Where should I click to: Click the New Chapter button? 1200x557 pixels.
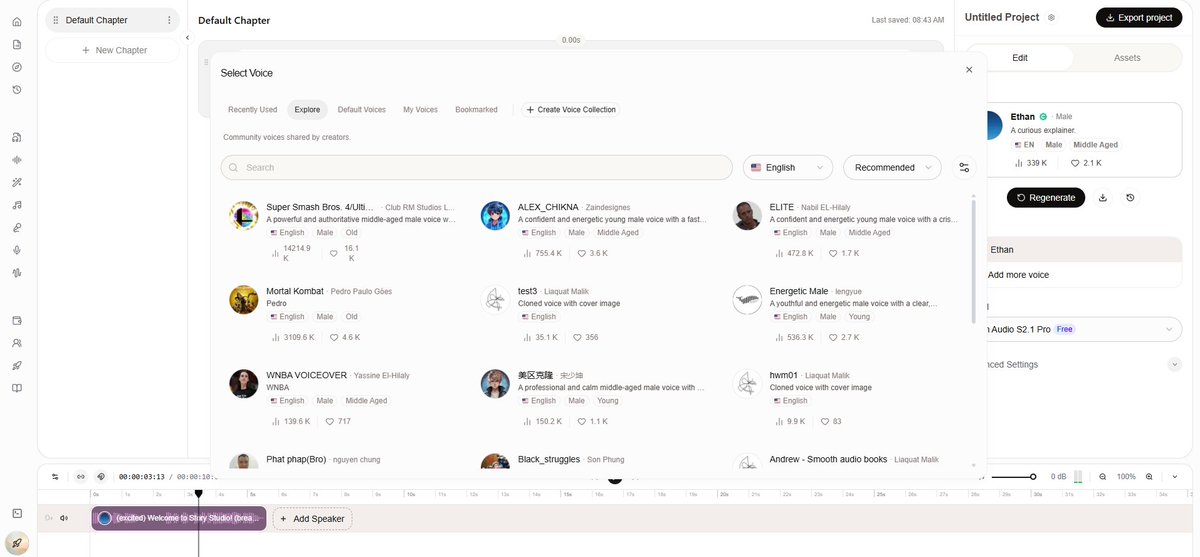coord(113,50)
